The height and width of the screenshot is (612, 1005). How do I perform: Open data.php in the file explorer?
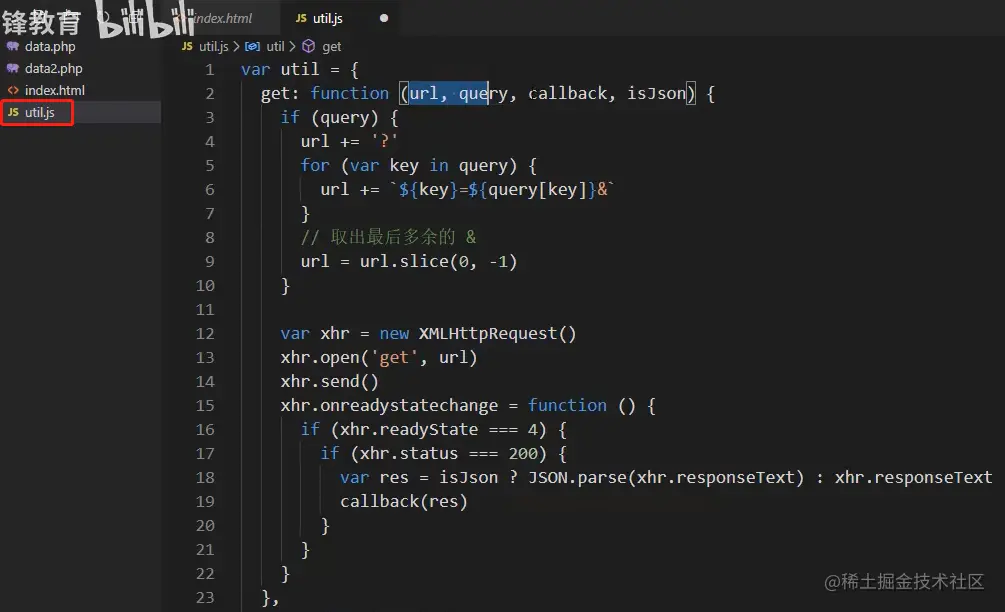click(49, 46)
